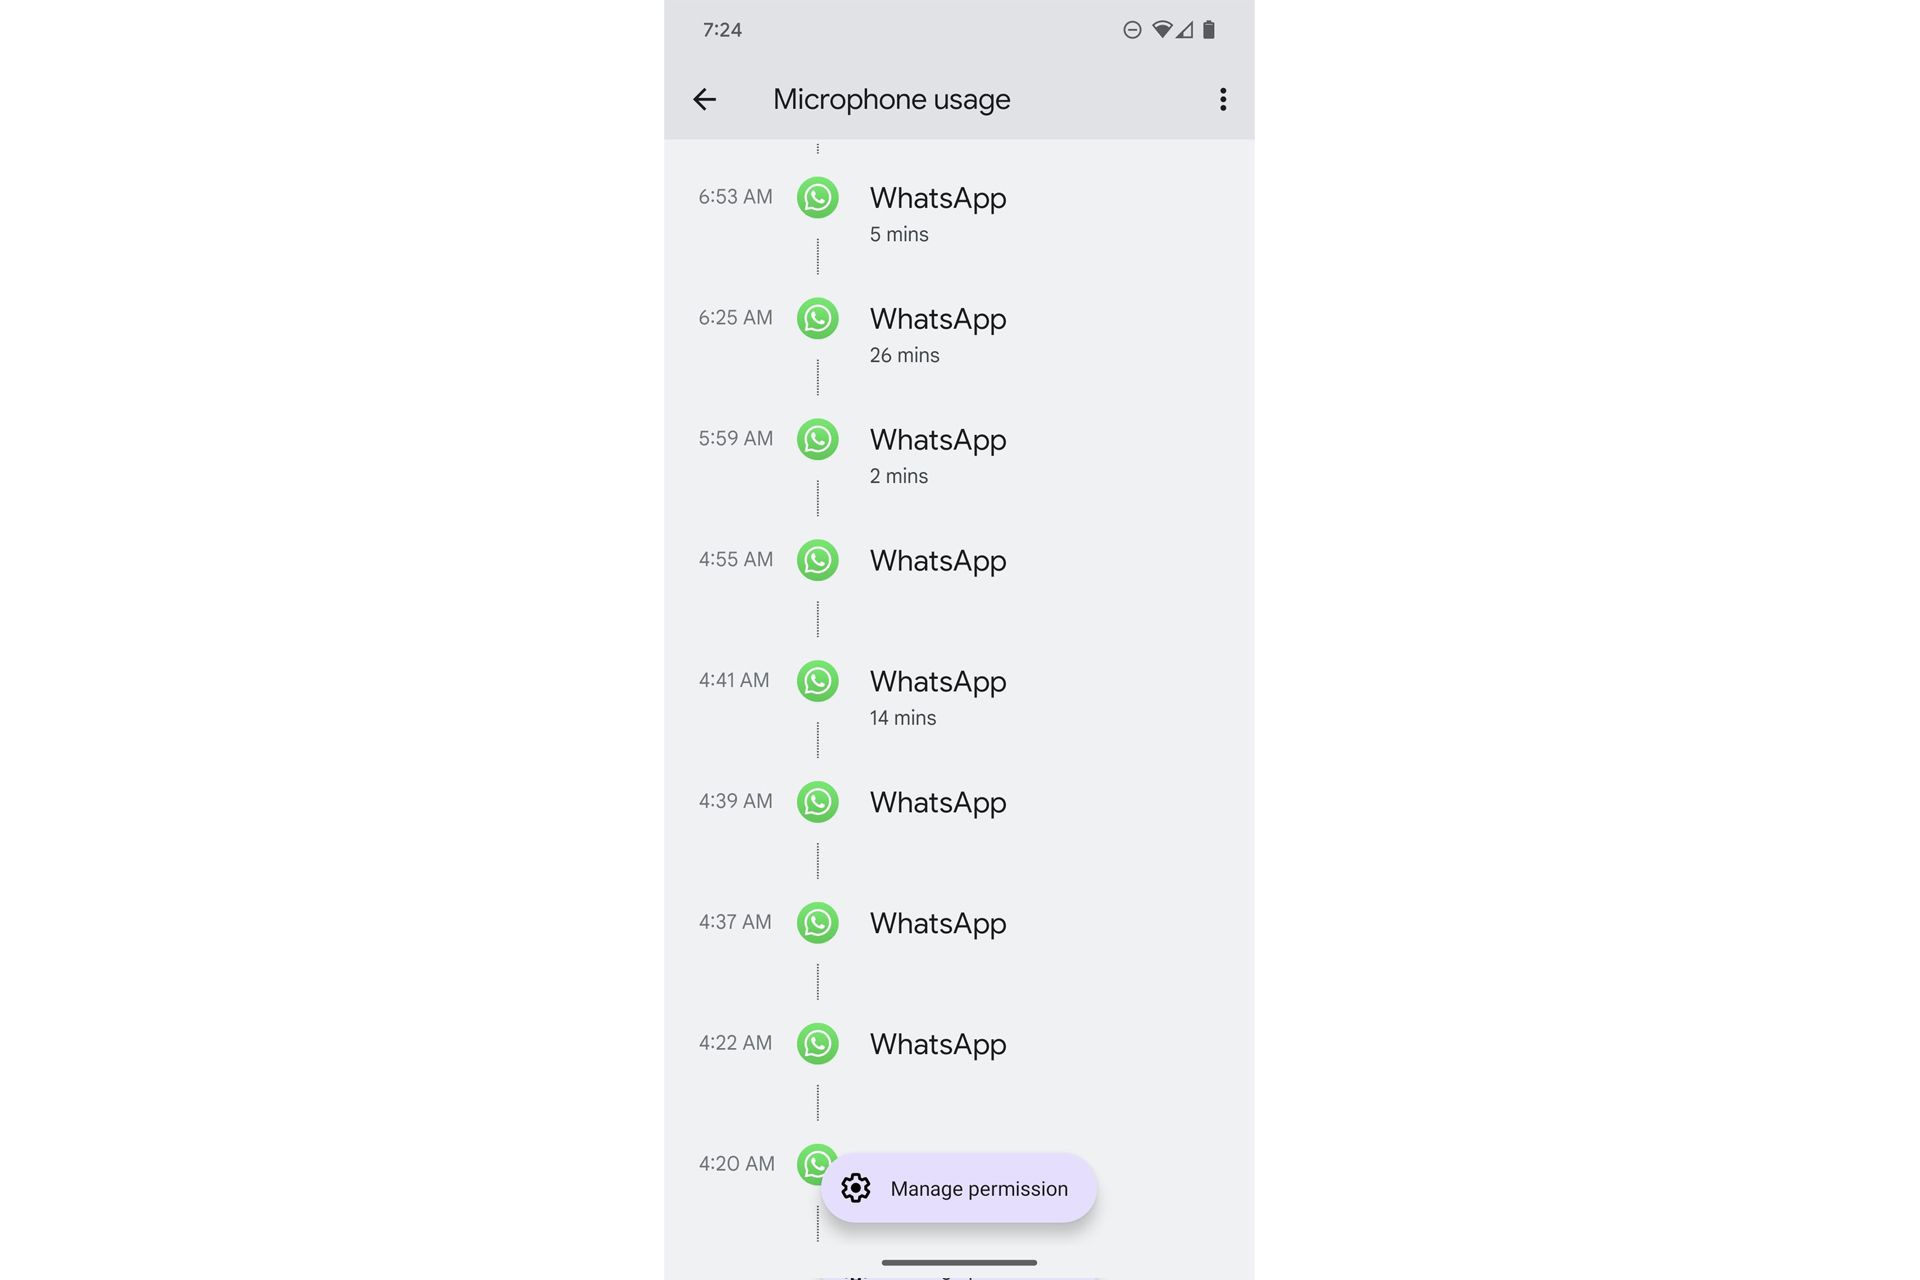Tap the 26 mins usage label
1920x1280 pixels.
coord(904,355)
